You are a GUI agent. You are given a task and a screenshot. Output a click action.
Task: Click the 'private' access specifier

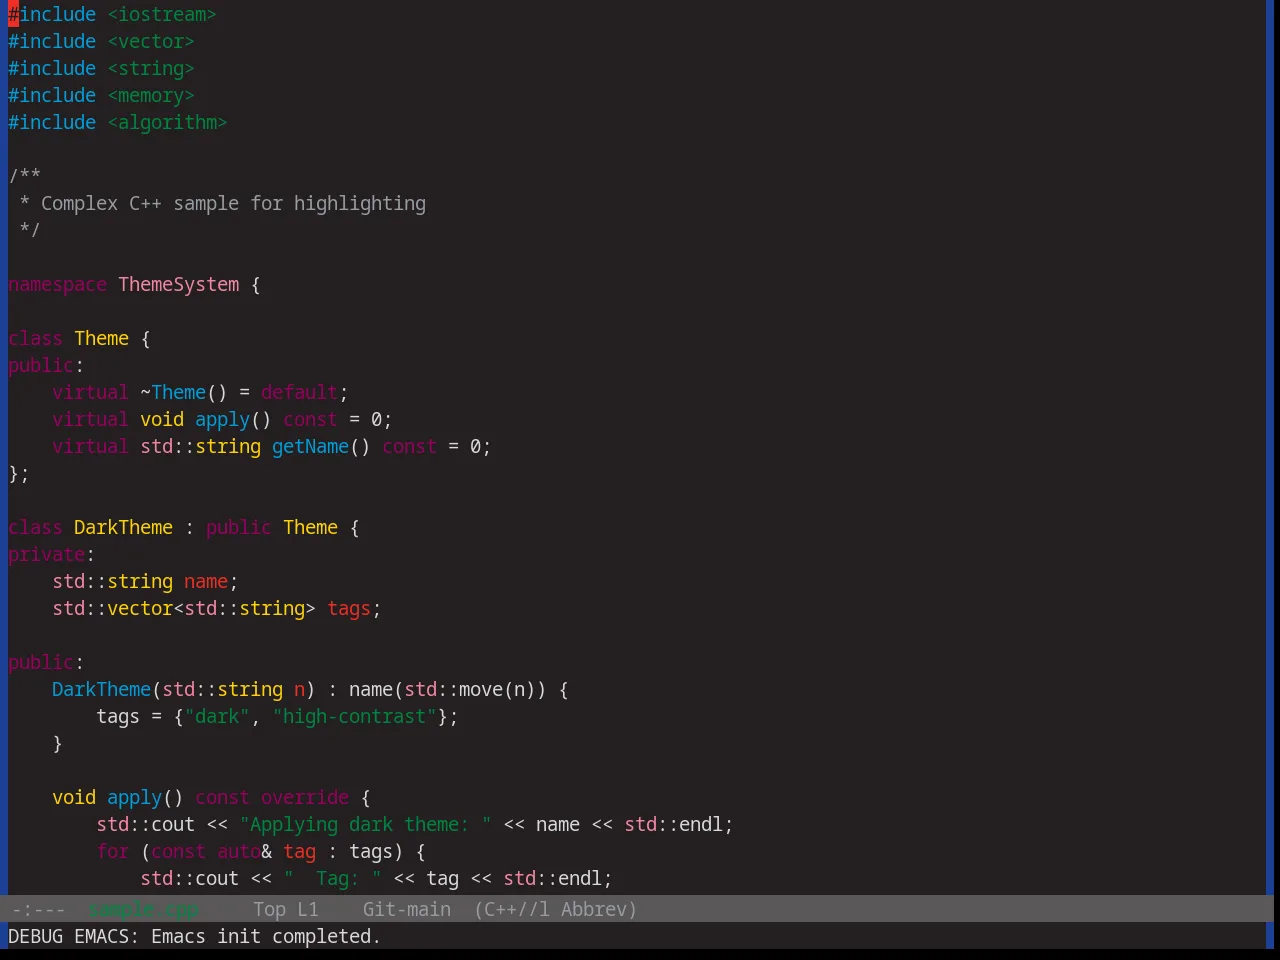(x=46, y=554)
